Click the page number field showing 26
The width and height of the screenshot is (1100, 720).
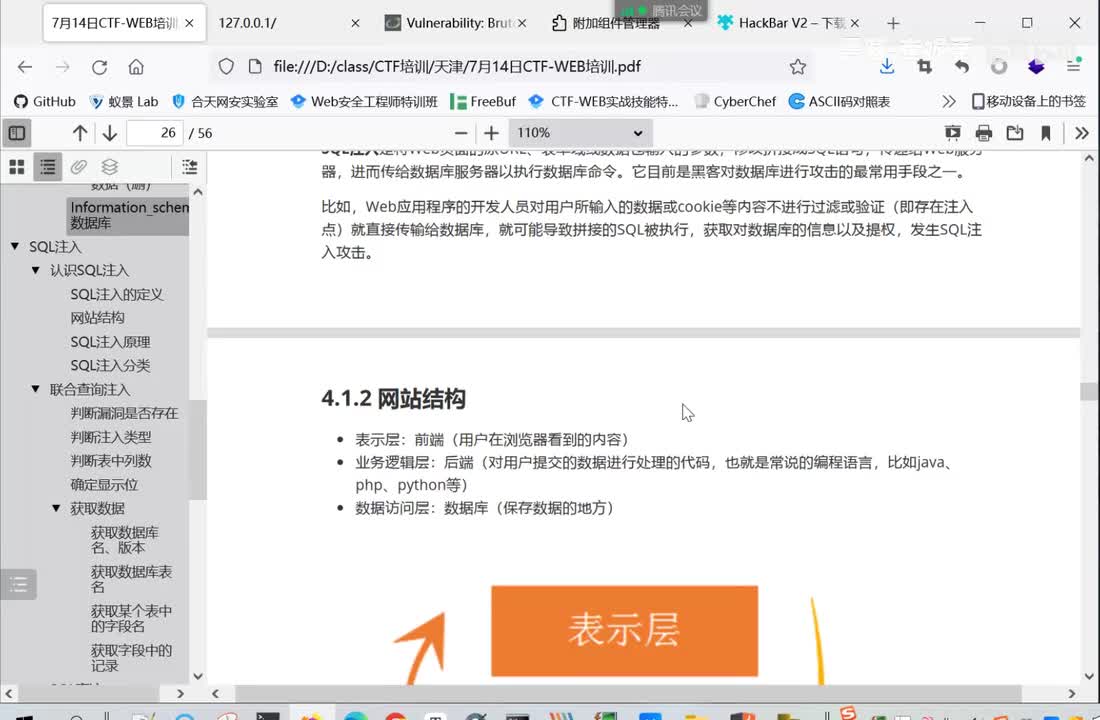point(155,133)
